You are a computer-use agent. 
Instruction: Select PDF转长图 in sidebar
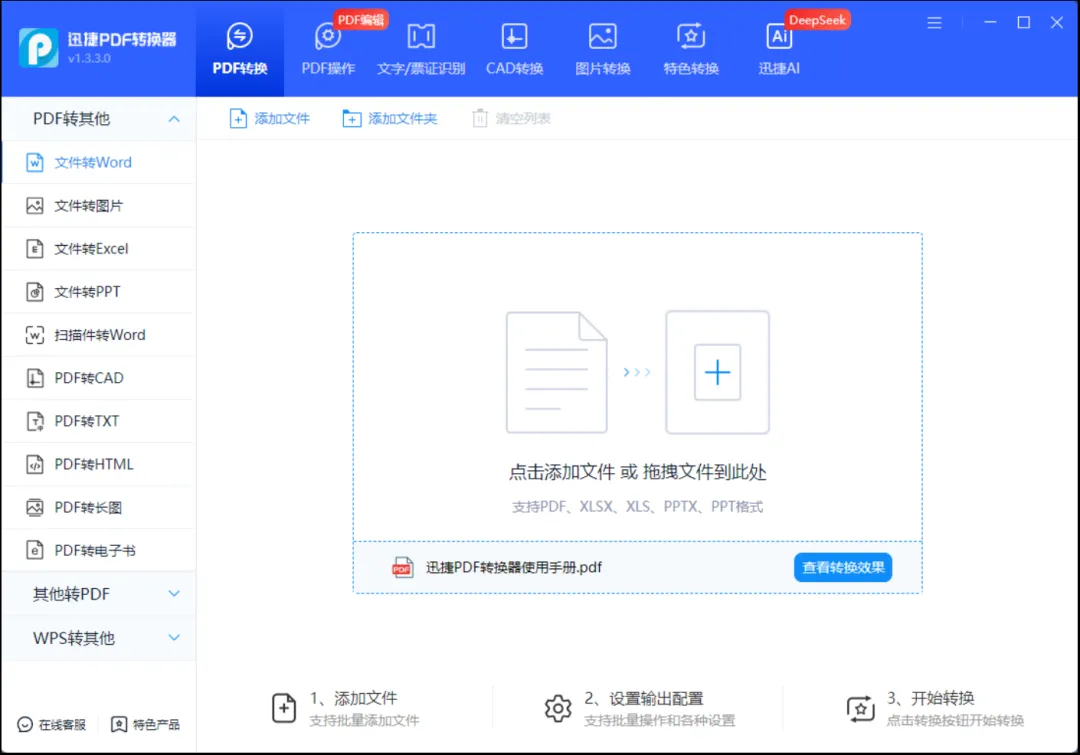pyautogui.click(x=99, y=508)
